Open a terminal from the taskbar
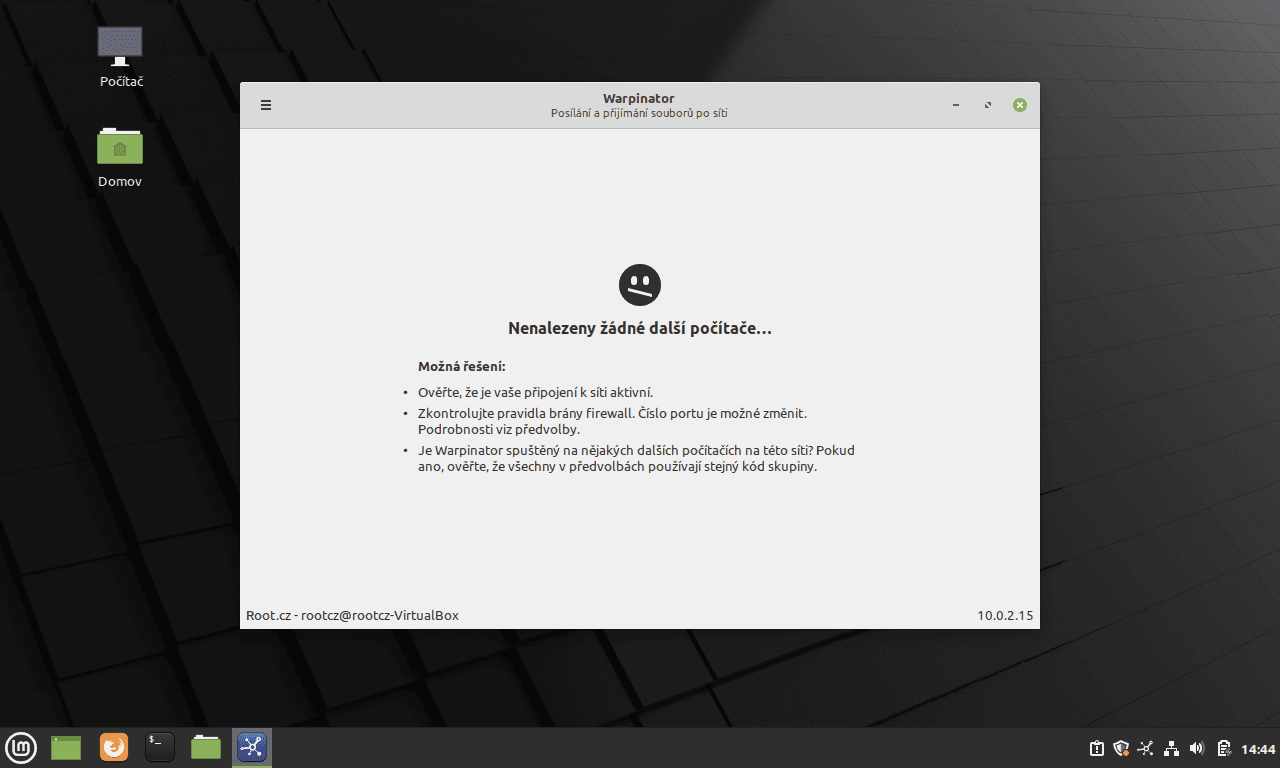Image resolution: width=1280 pixels, height=768 pixels. [159, 747]
